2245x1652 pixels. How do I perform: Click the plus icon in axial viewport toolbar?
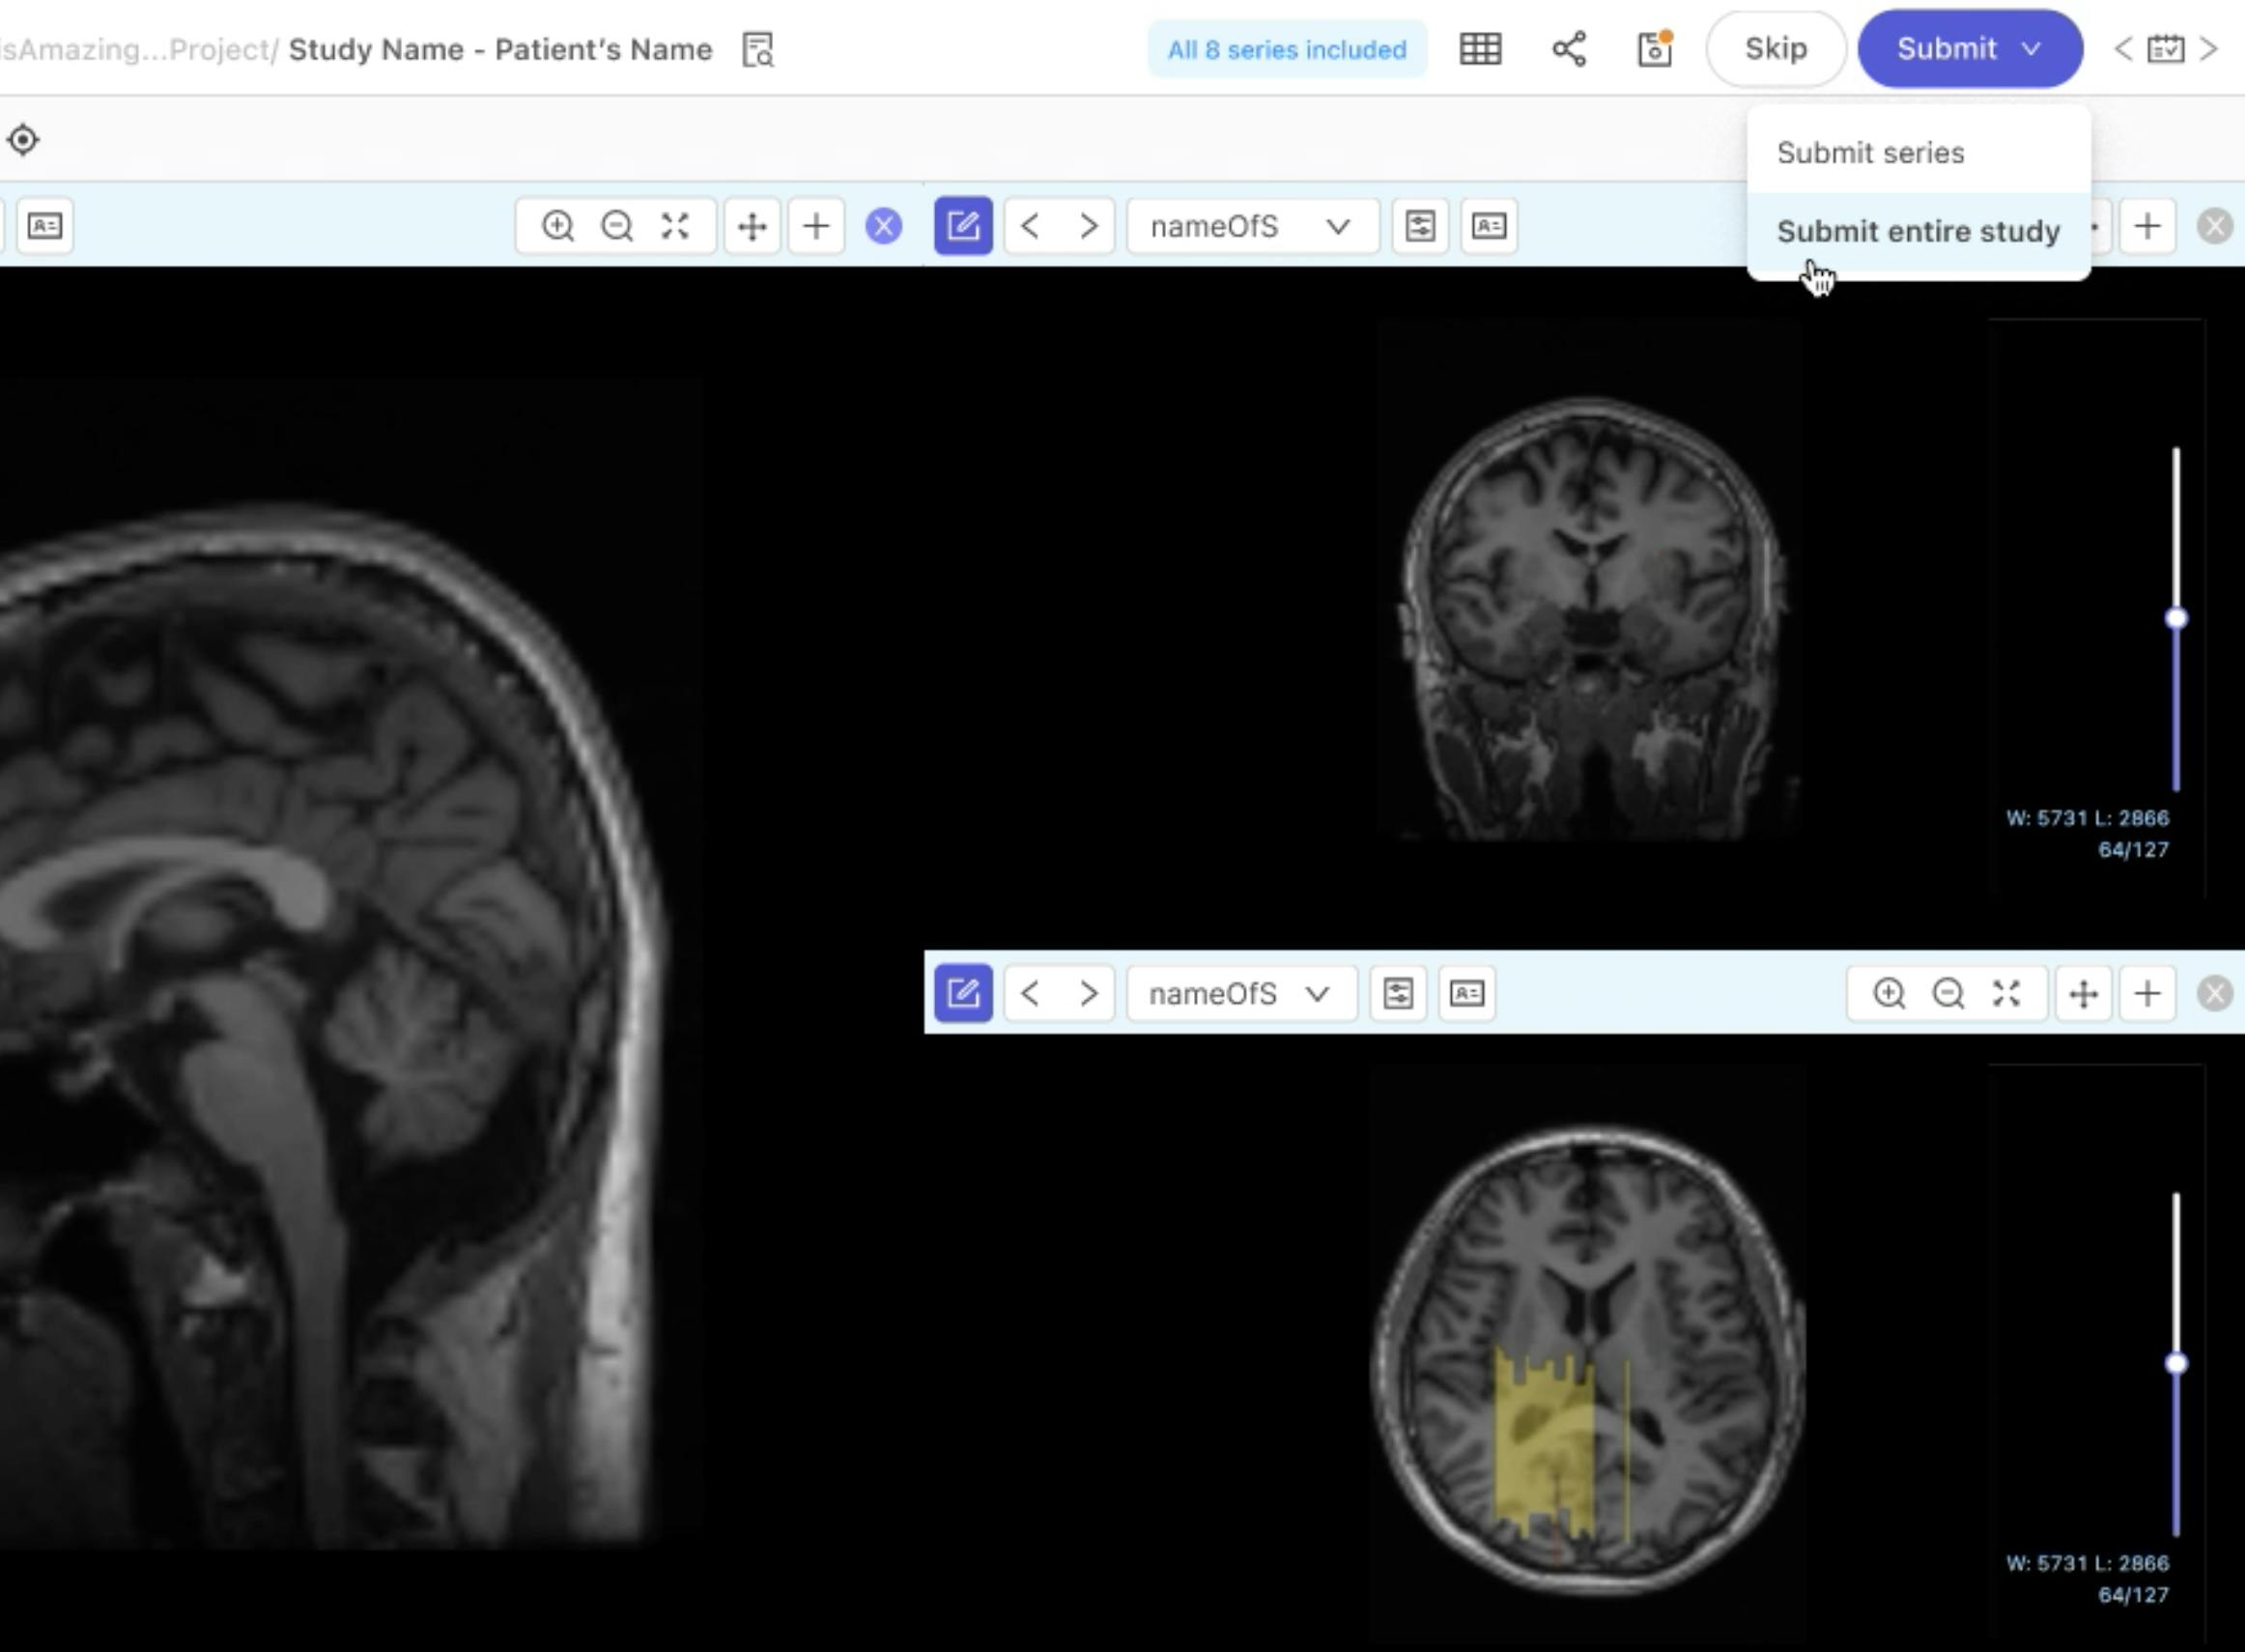pos(2147,993)
